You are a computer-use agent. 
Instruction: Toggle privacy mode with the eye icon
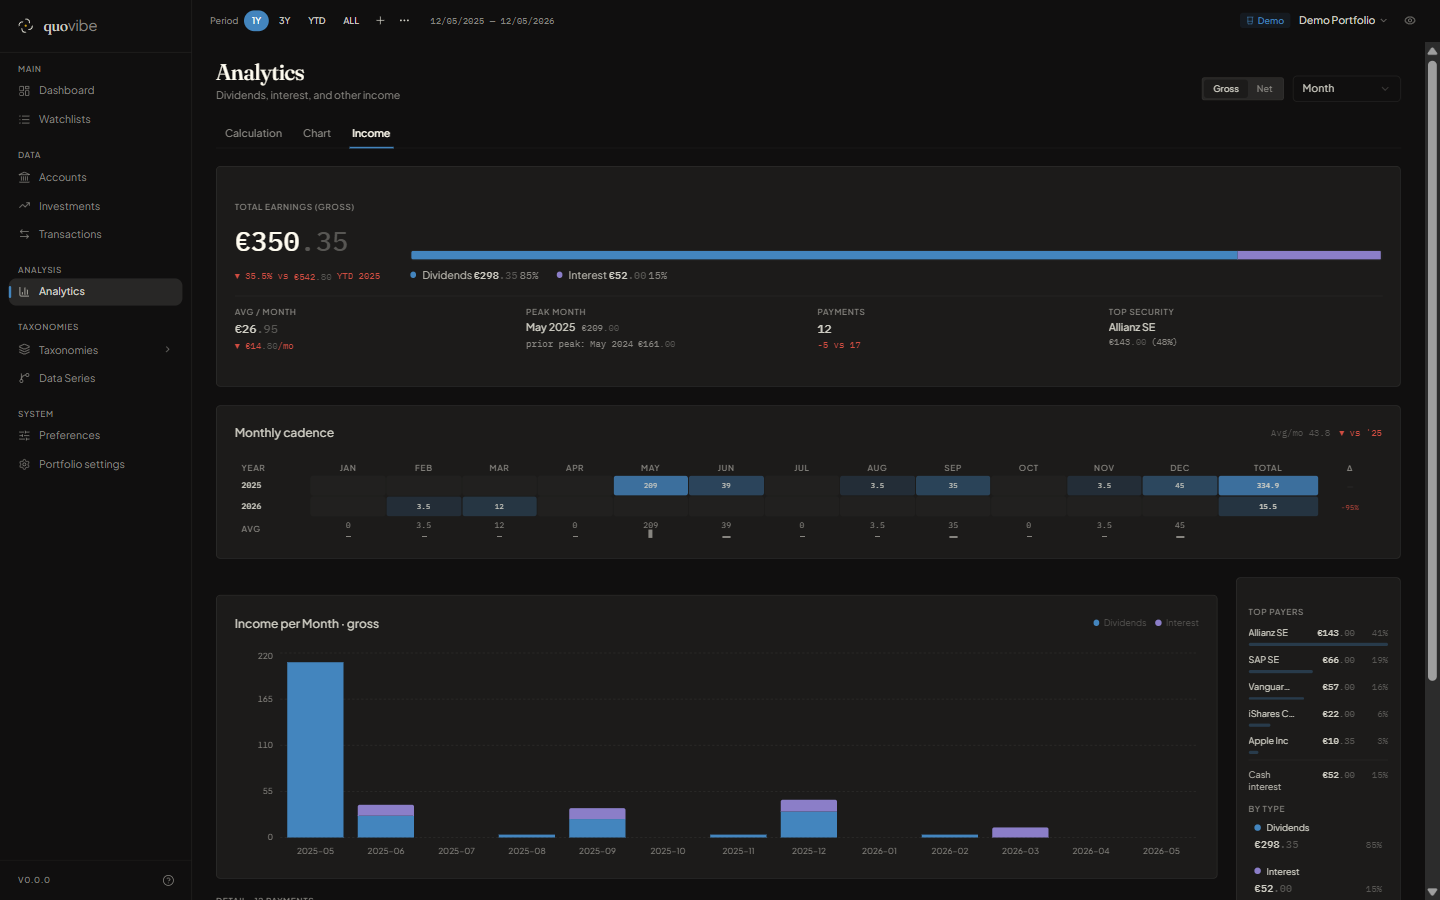tap(1410, 20)
